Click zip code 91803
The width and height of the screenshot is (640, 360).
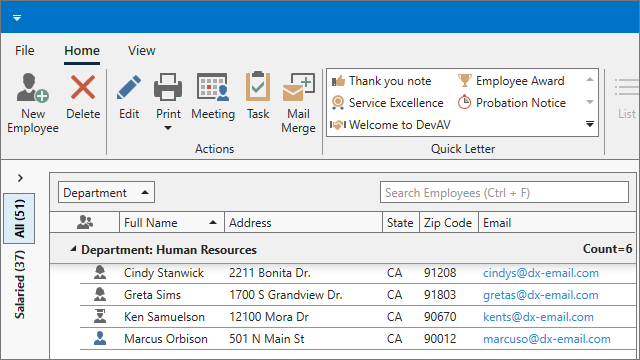(x=440, y=295)
